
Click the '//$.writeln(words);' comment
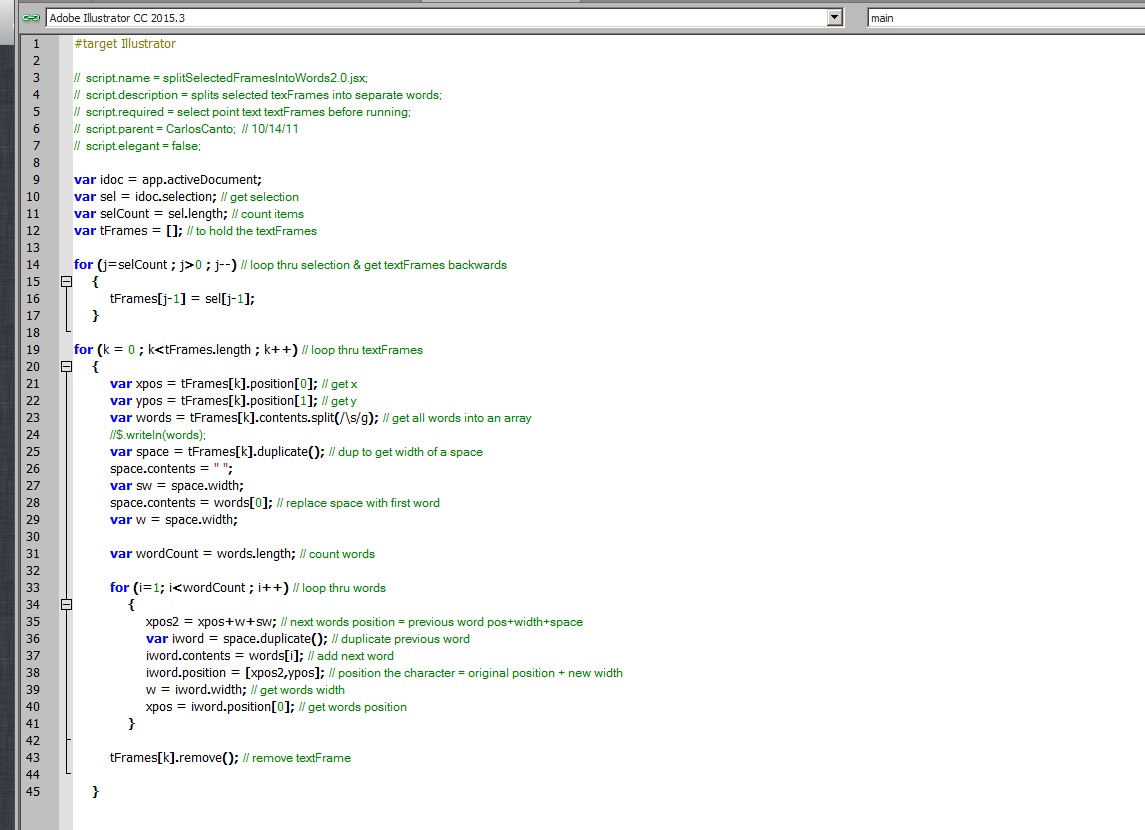click(x=158, y=435)
